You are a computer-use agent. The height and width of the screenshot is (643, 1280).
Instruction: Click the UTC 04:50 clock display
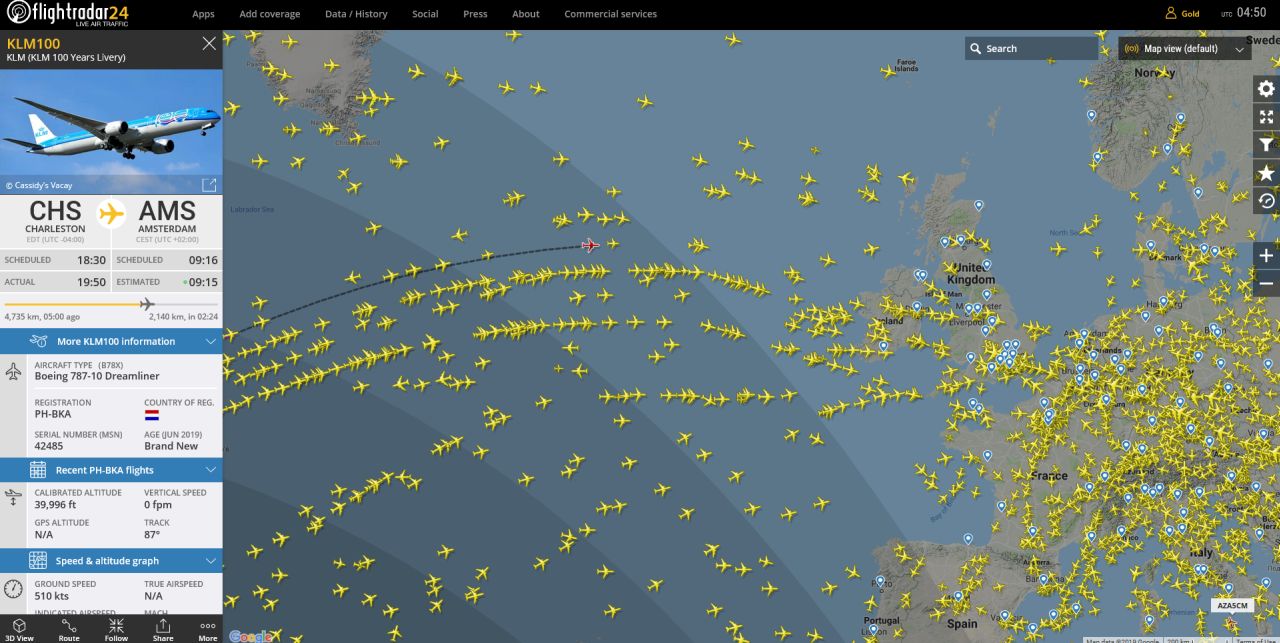(1243, 13)
